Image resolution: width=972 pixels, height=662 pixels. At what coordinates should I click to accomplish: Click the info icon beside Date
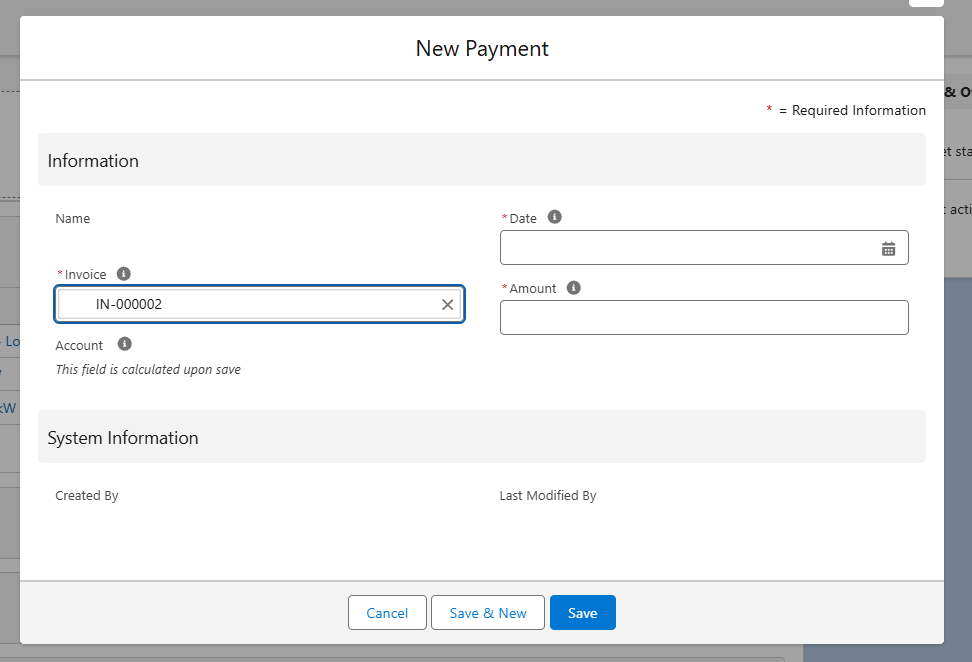click(555, 217)
